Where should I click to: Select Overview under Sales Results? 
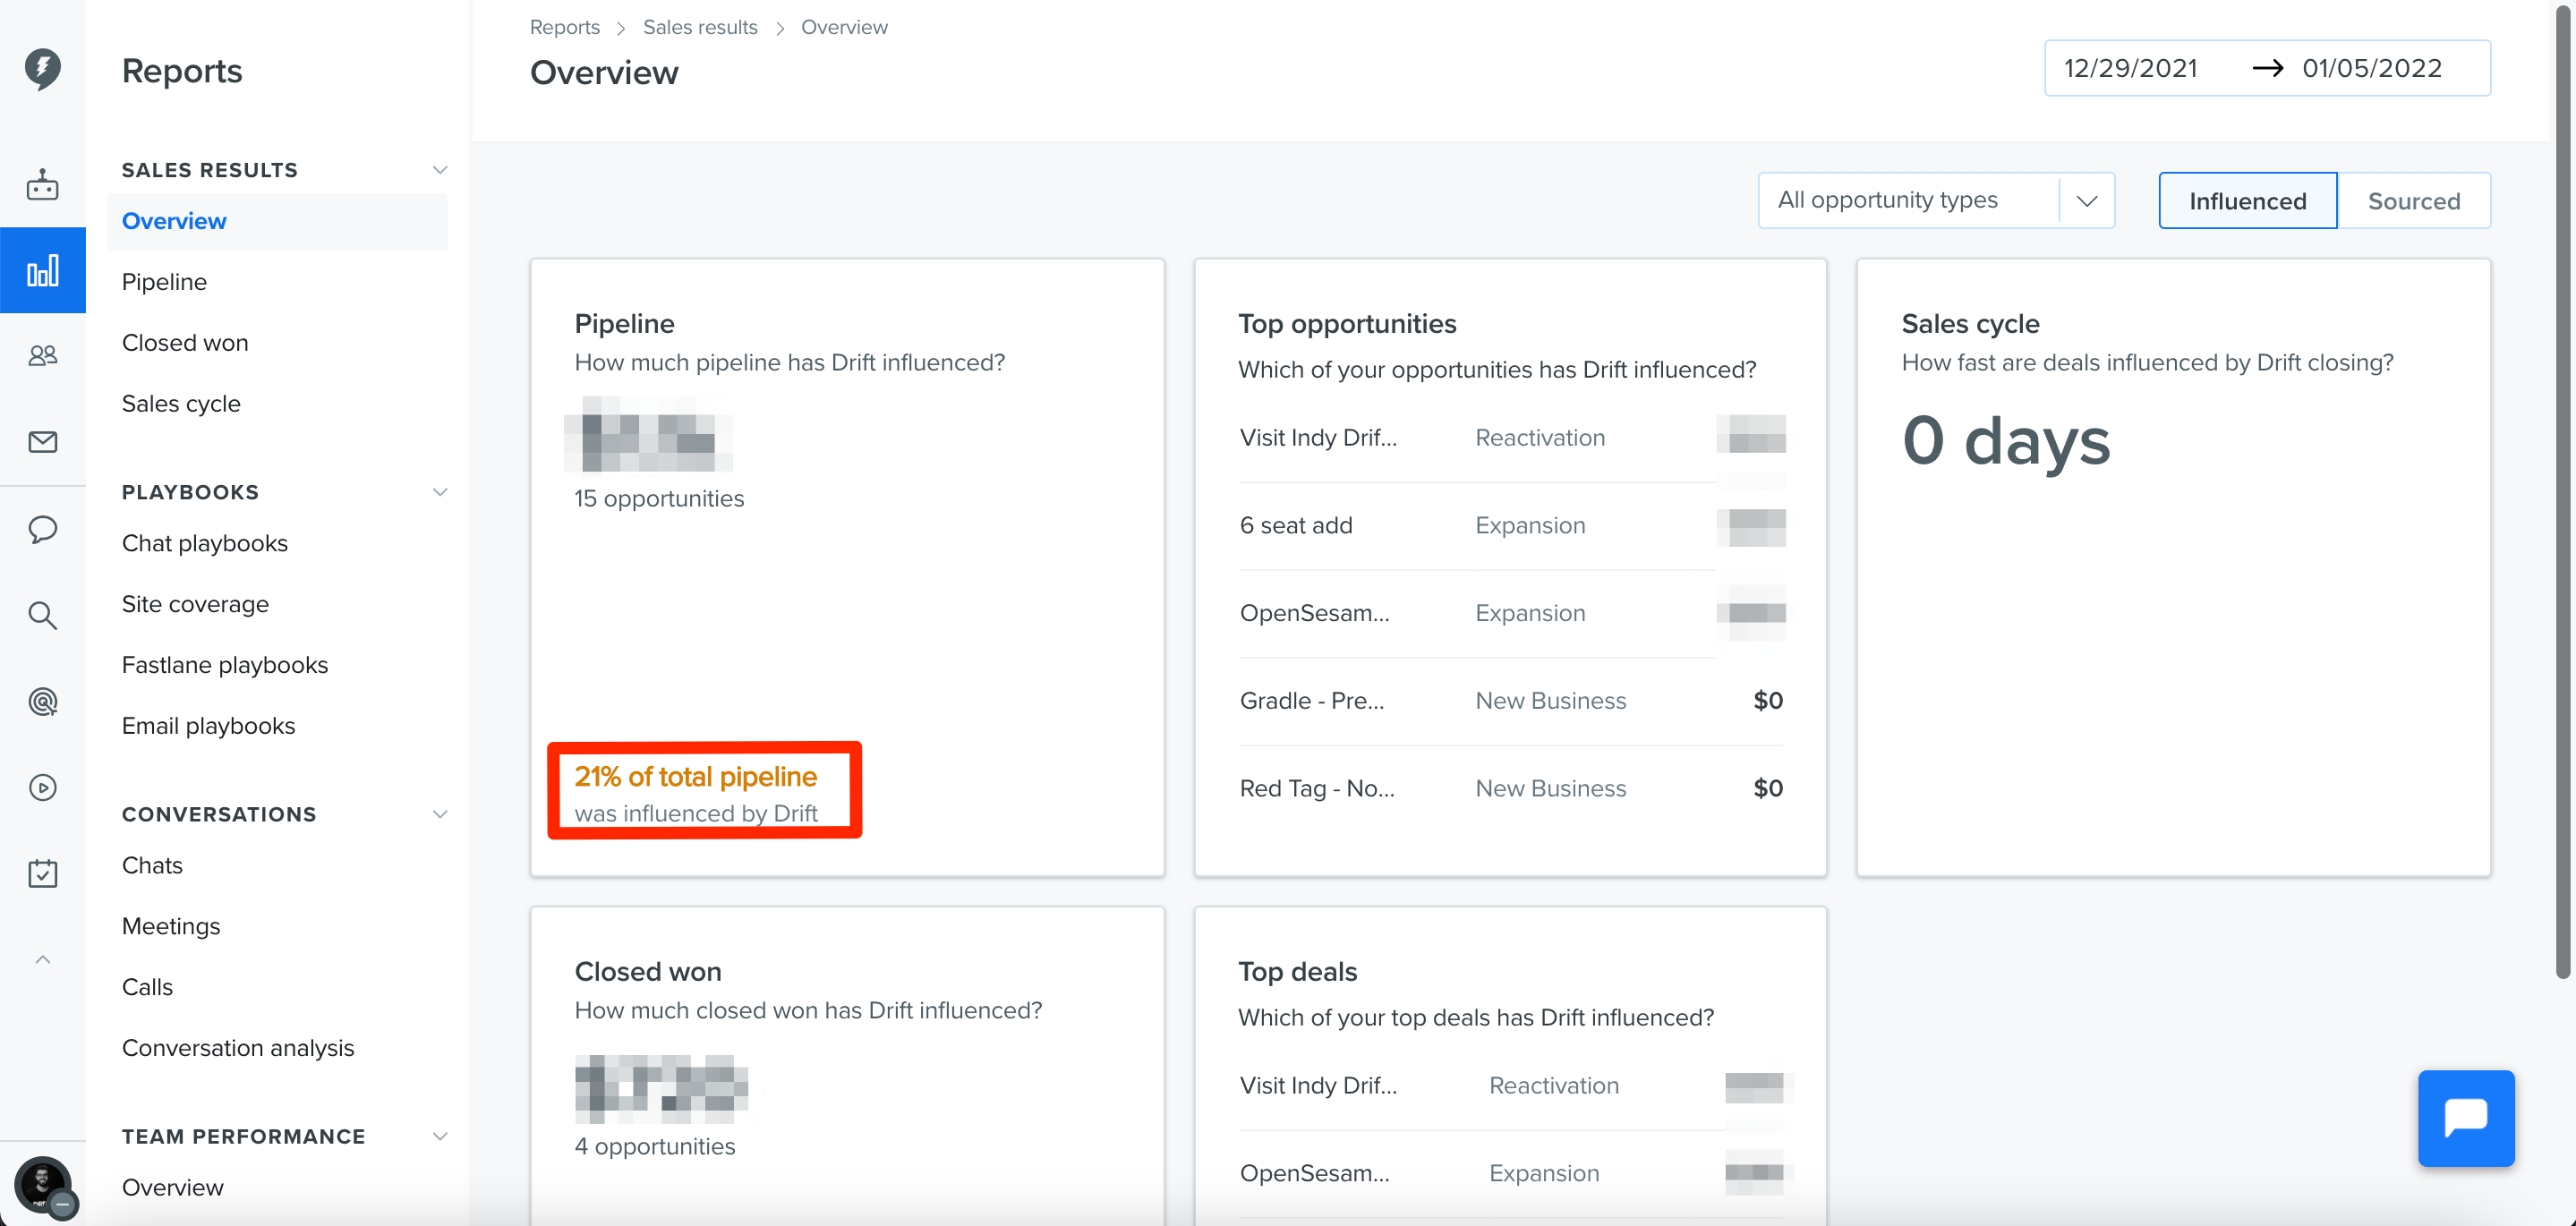[277, 221]
